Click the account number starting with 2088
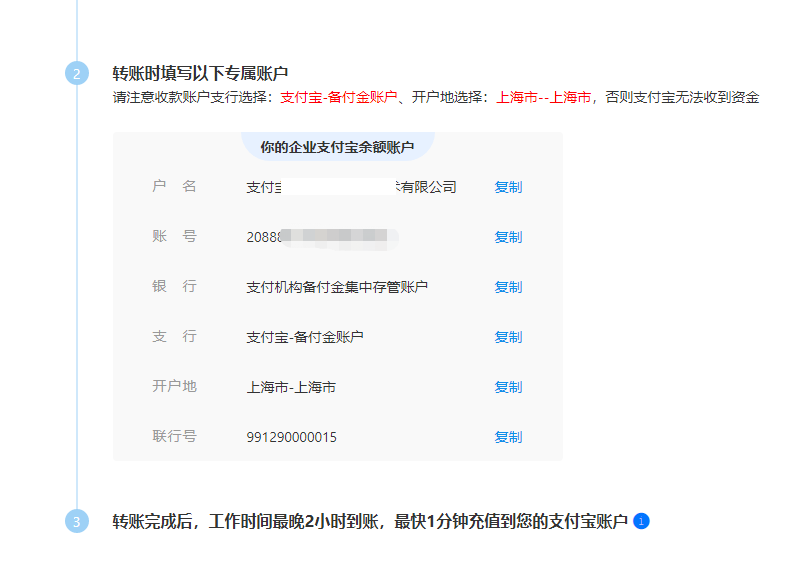 pos(322,237)
